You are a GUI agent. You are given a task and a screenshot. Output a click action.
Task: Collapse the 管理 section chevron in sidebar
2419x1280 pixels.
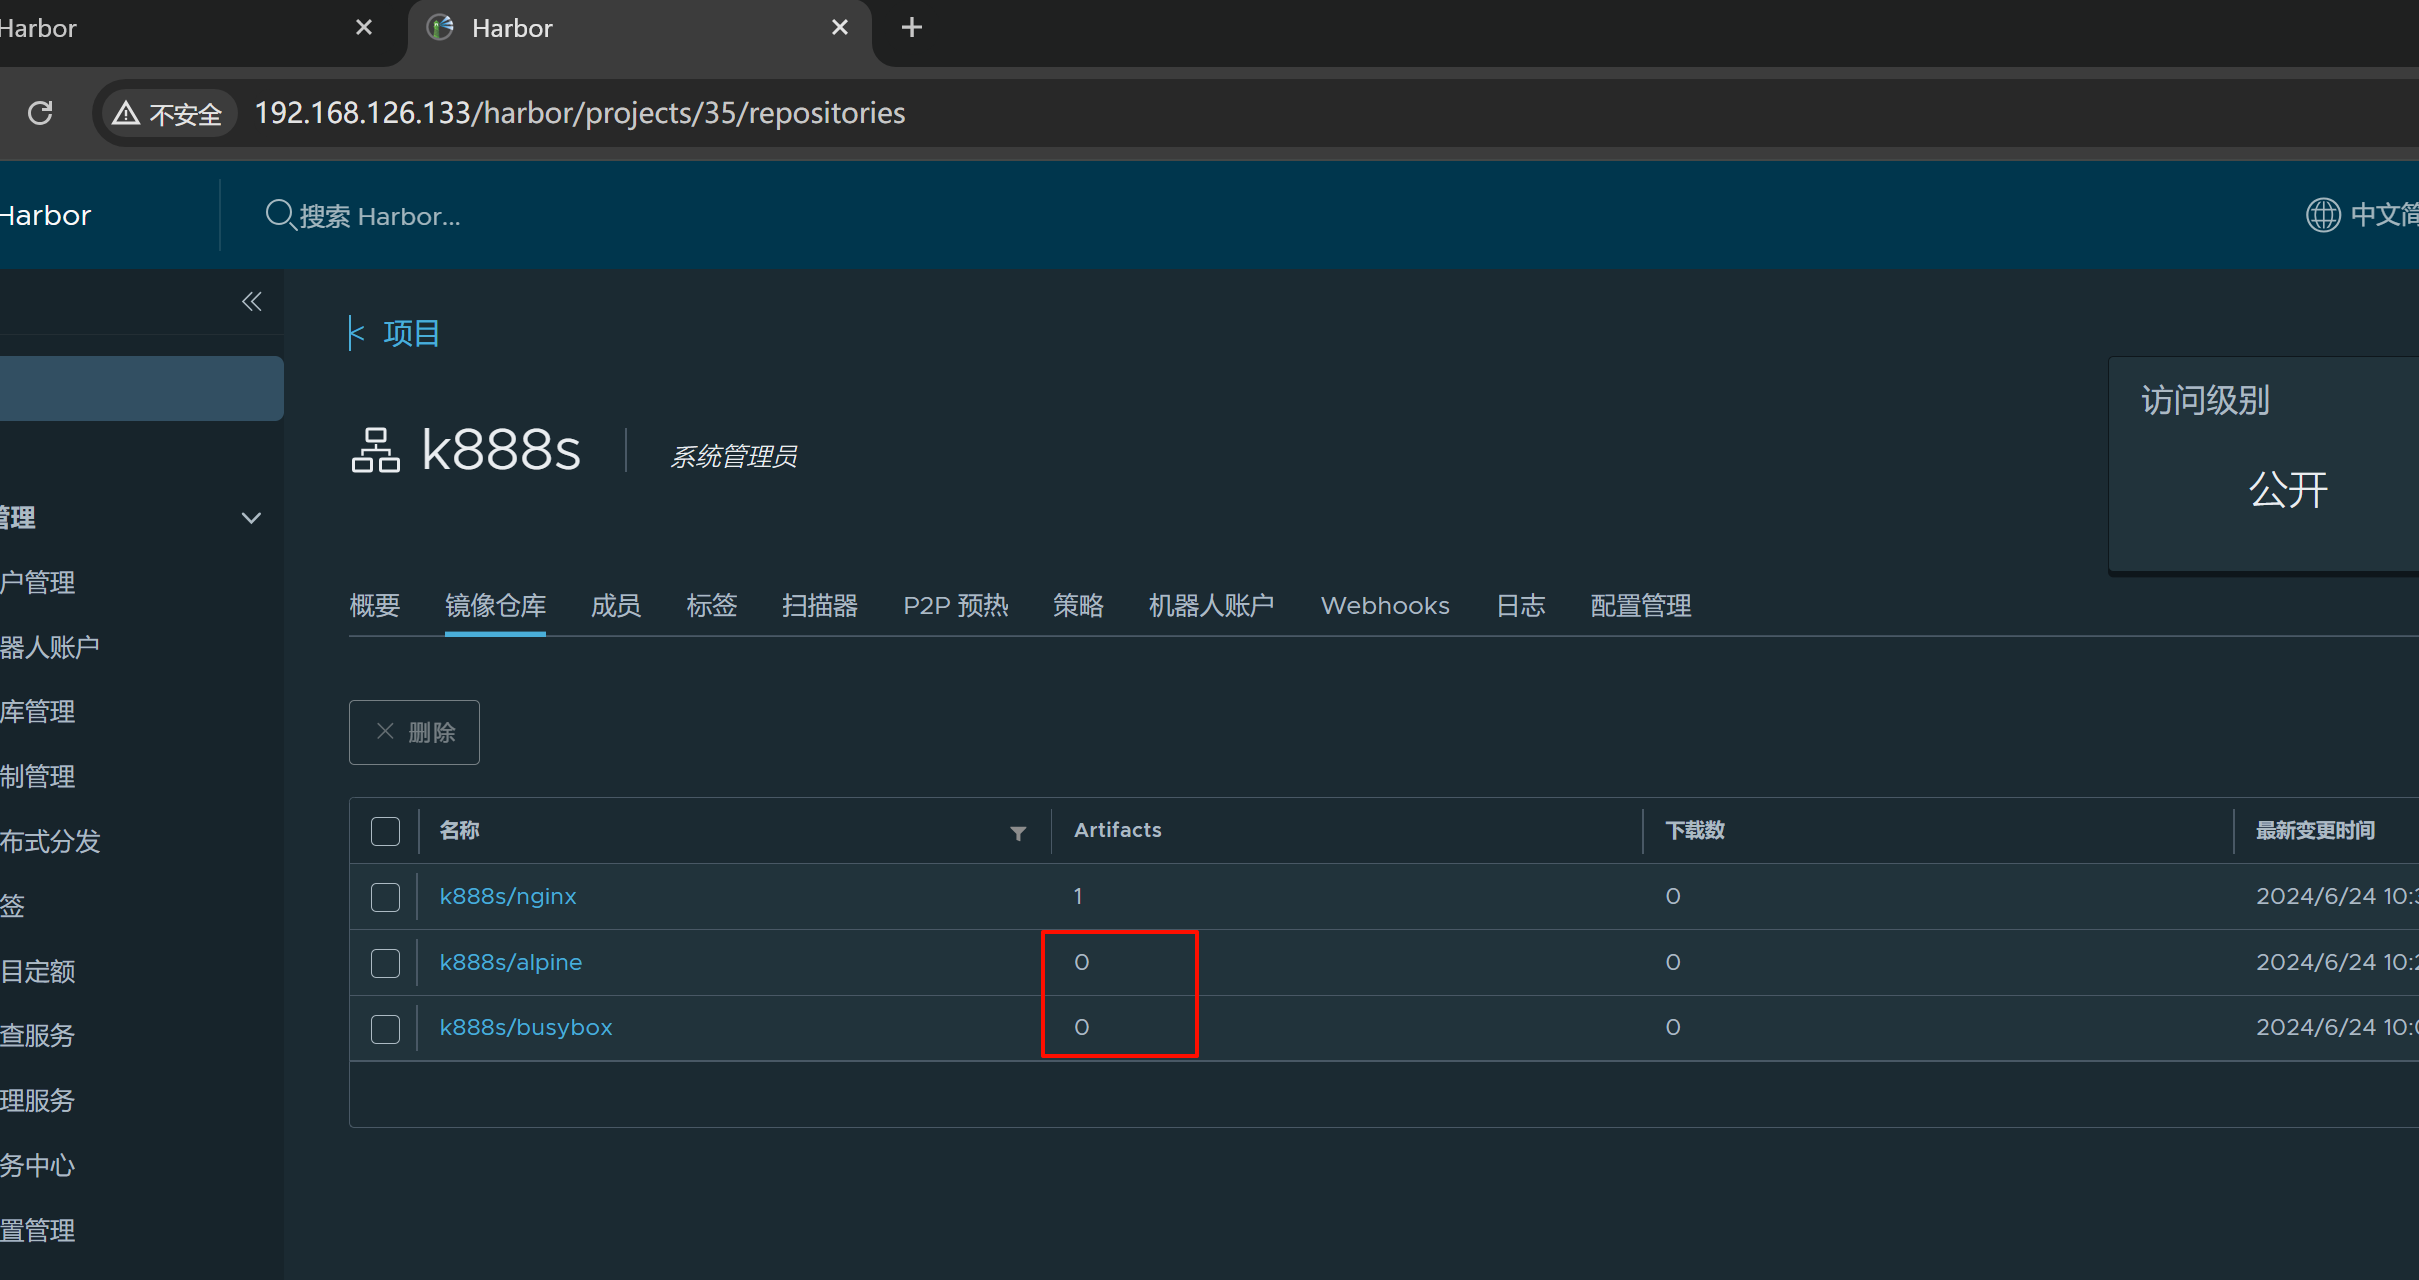click(251, 518)
